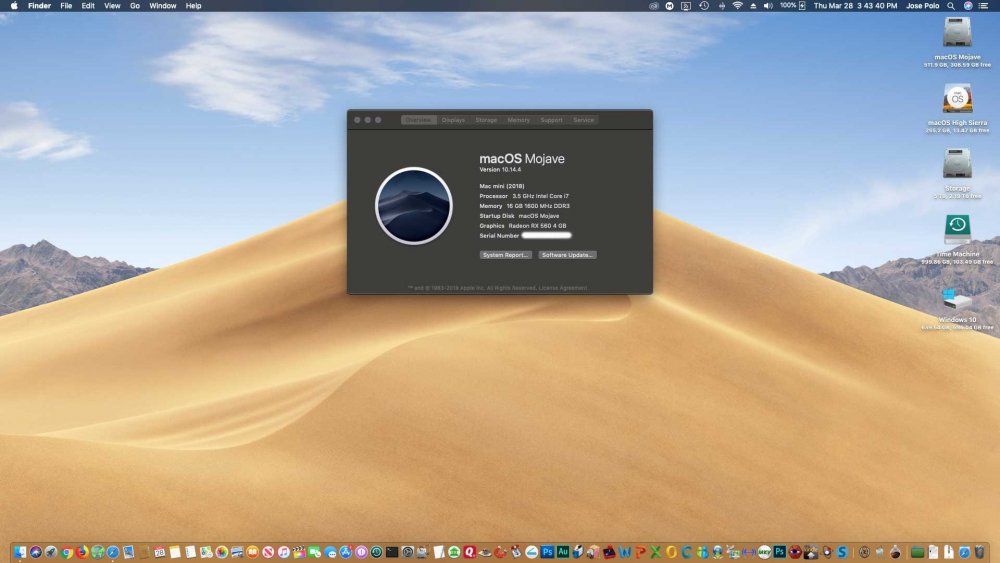Open the License Agreement link
Viewport: 1000px width, 563px height.
tap(563, 288)
